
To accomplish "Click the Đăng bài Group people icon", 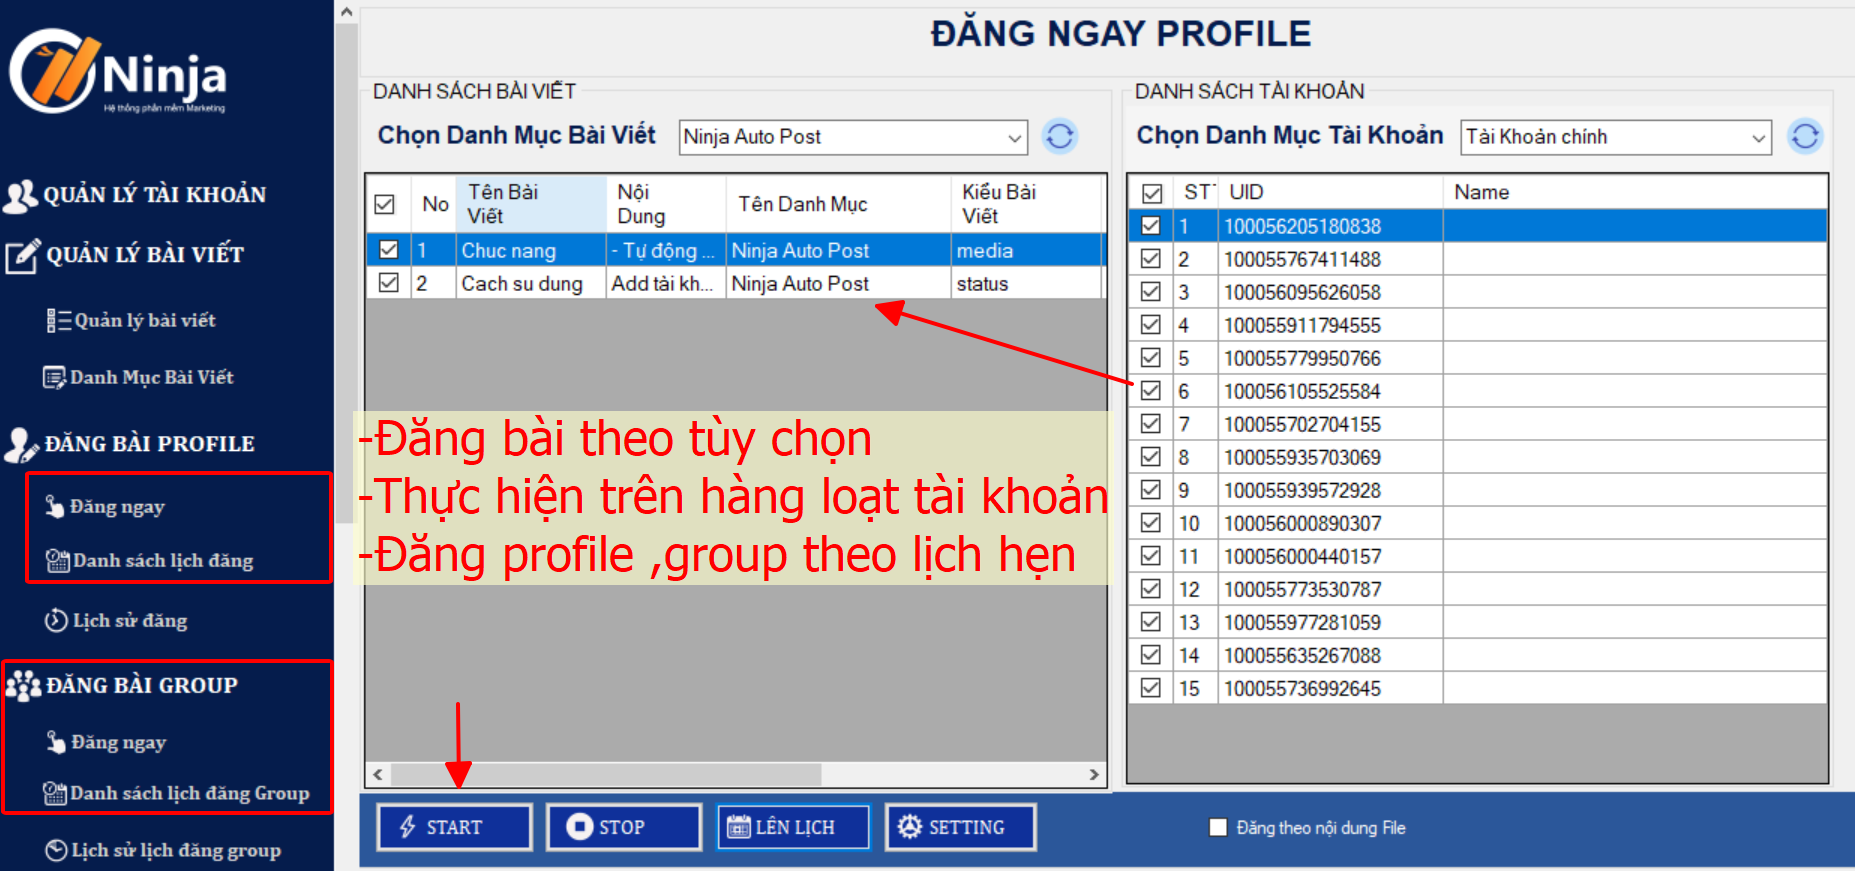I will pyautogui.click(x=23, y=686).
